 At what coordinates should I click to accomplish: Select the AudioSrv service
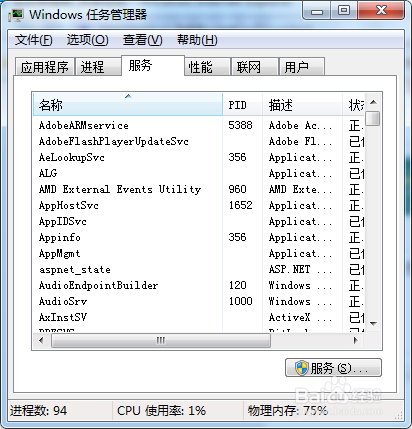(198, 301)
